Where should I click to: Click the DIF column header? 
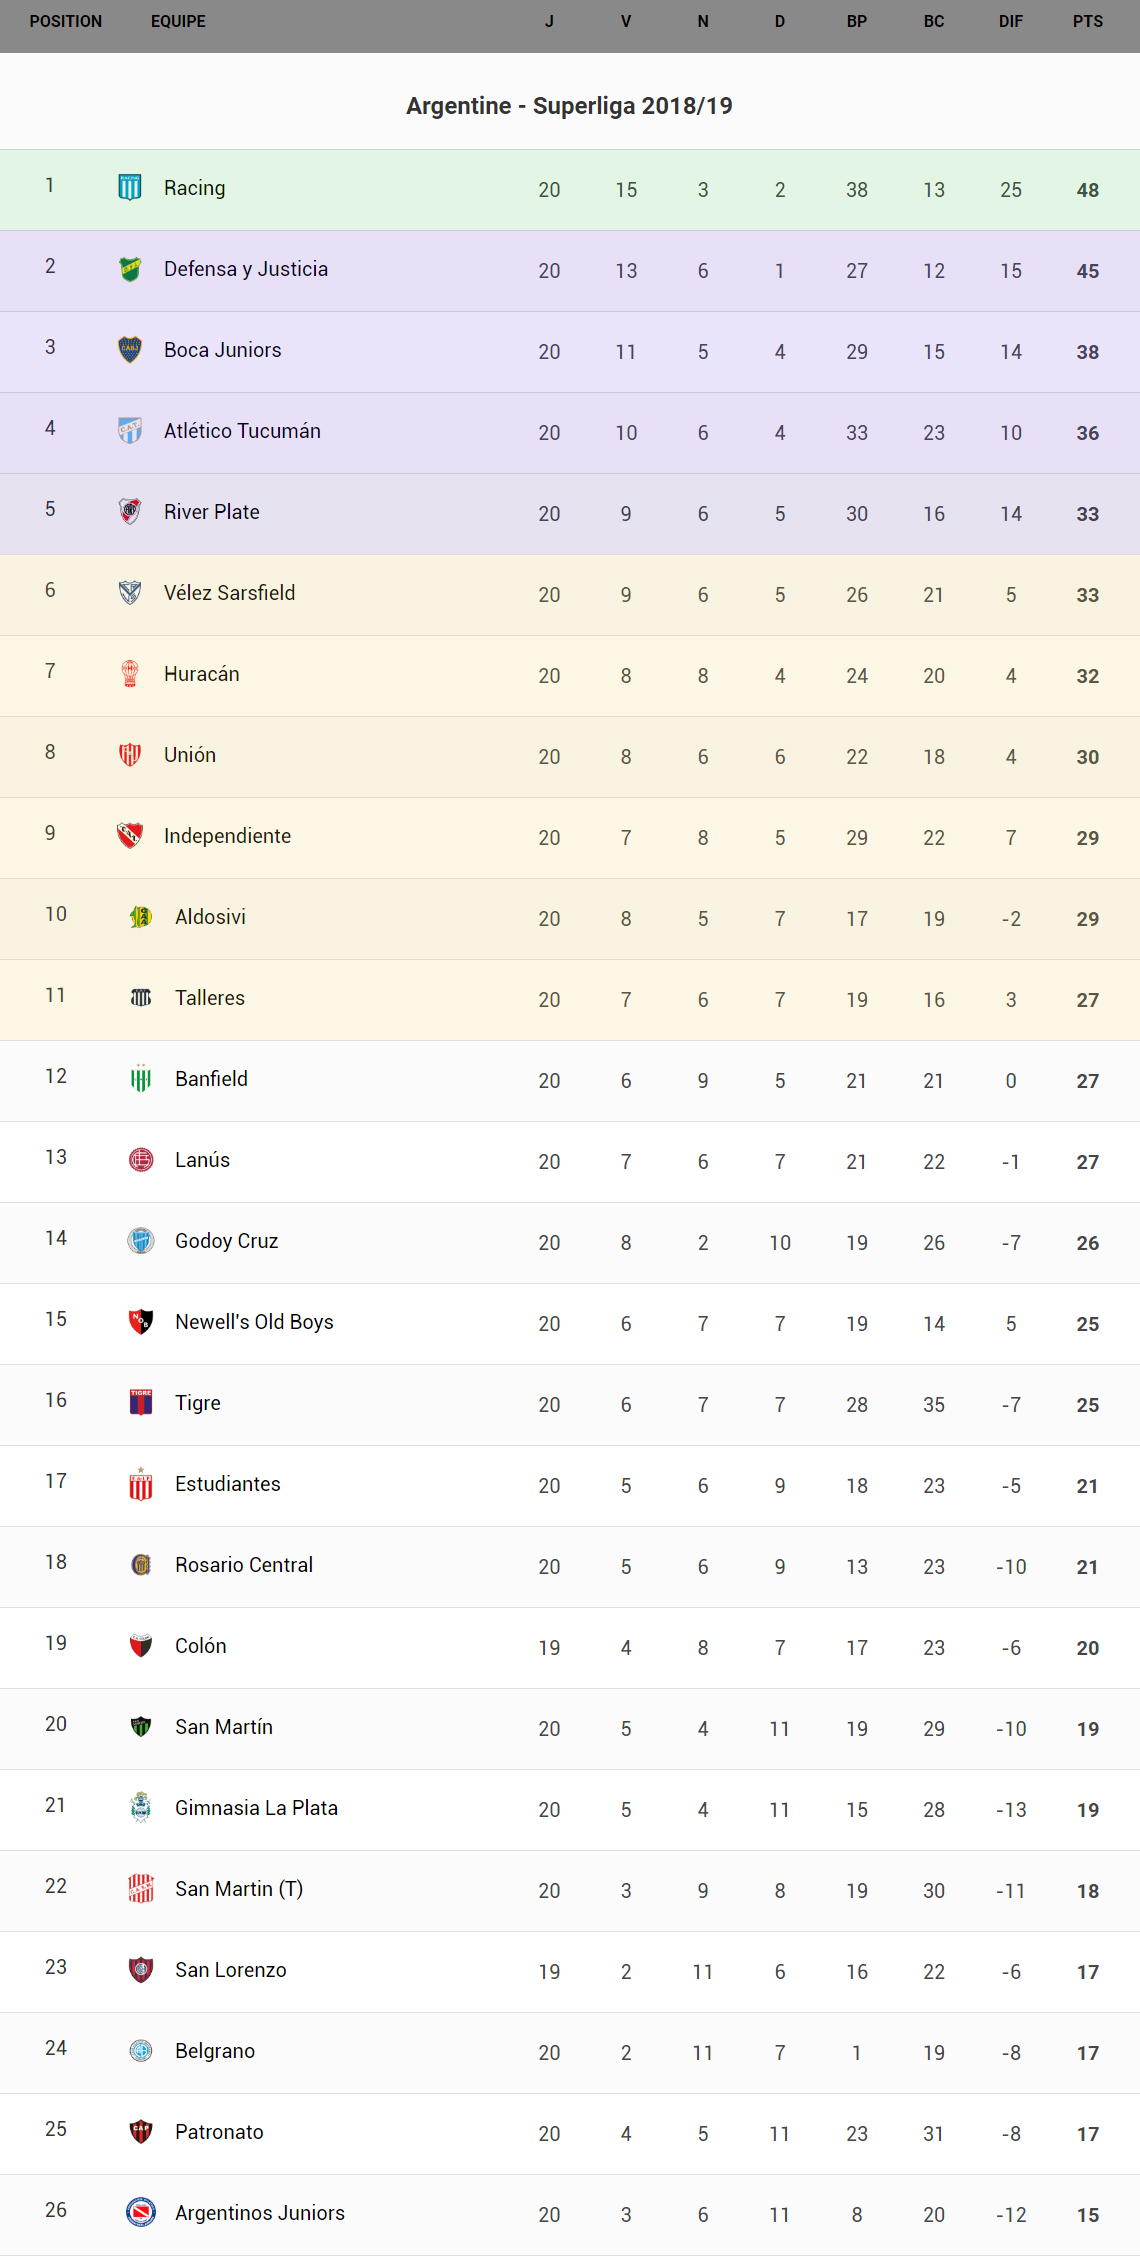pos(1011,21)
